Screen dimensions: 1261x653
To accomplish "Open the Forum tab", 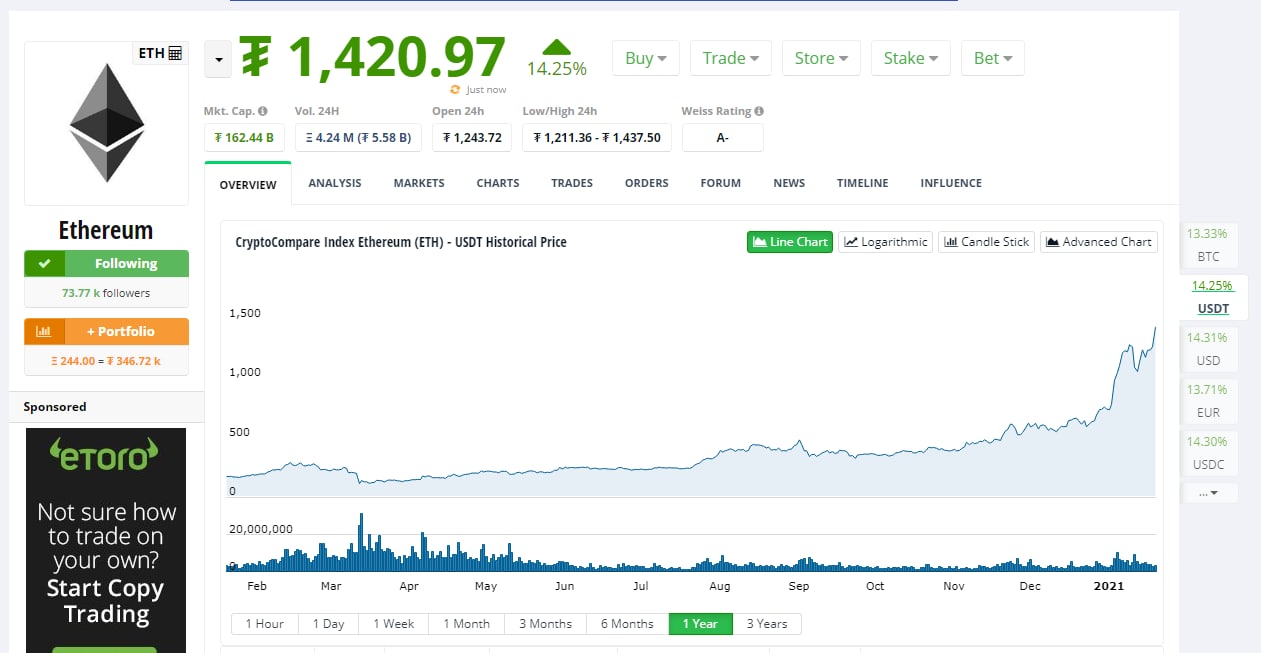I will (x=721, y=183).
